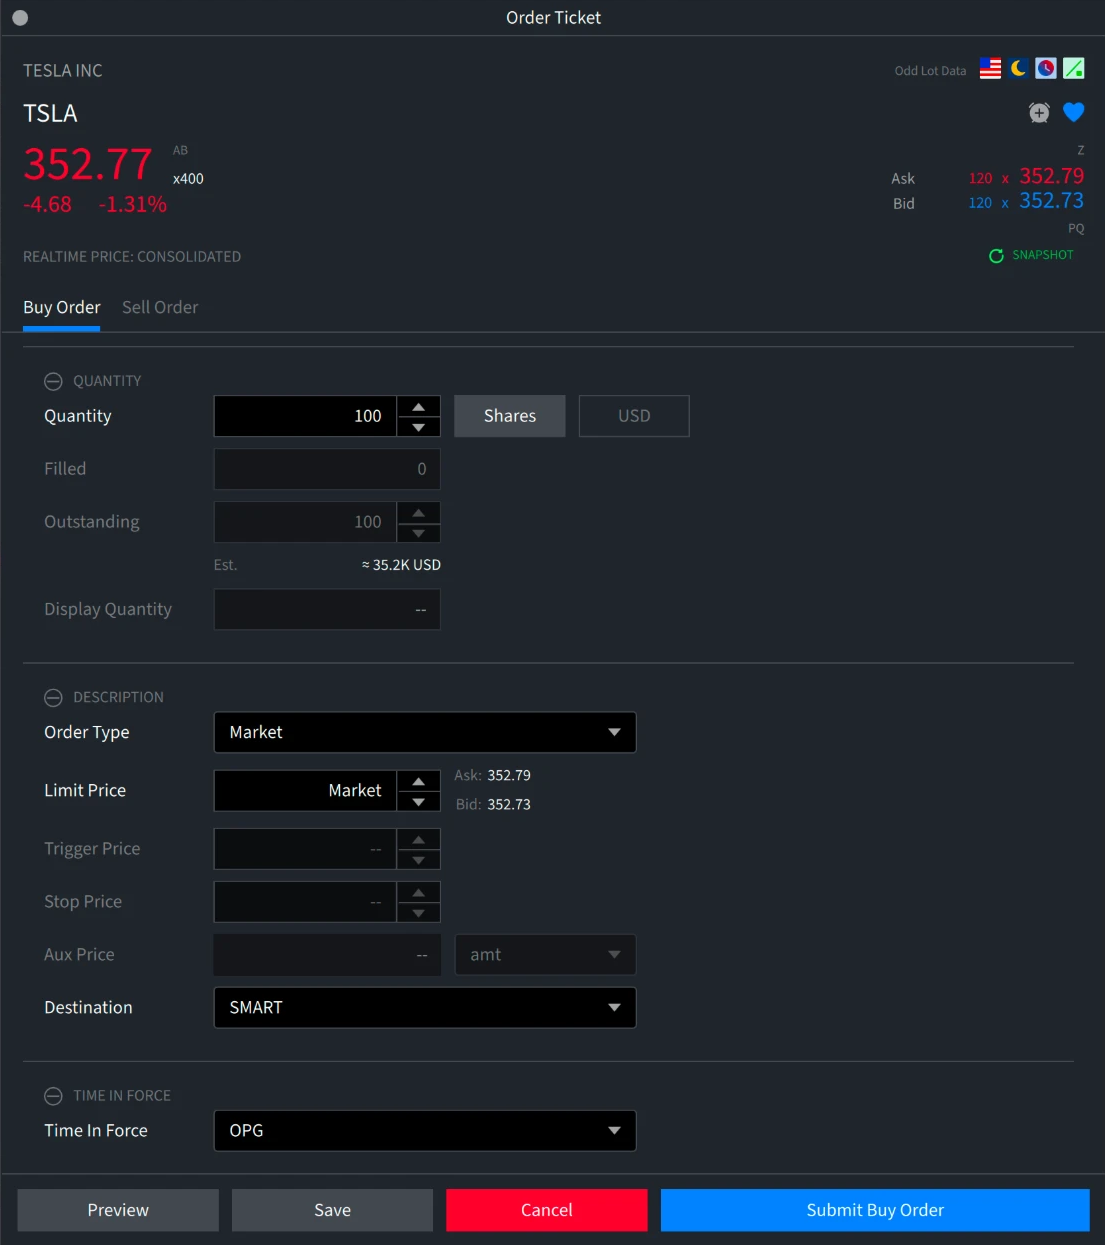Click the Display Quantity field
The width and height of the screenshot is (1105, 1245).
[x=327, y=610]
